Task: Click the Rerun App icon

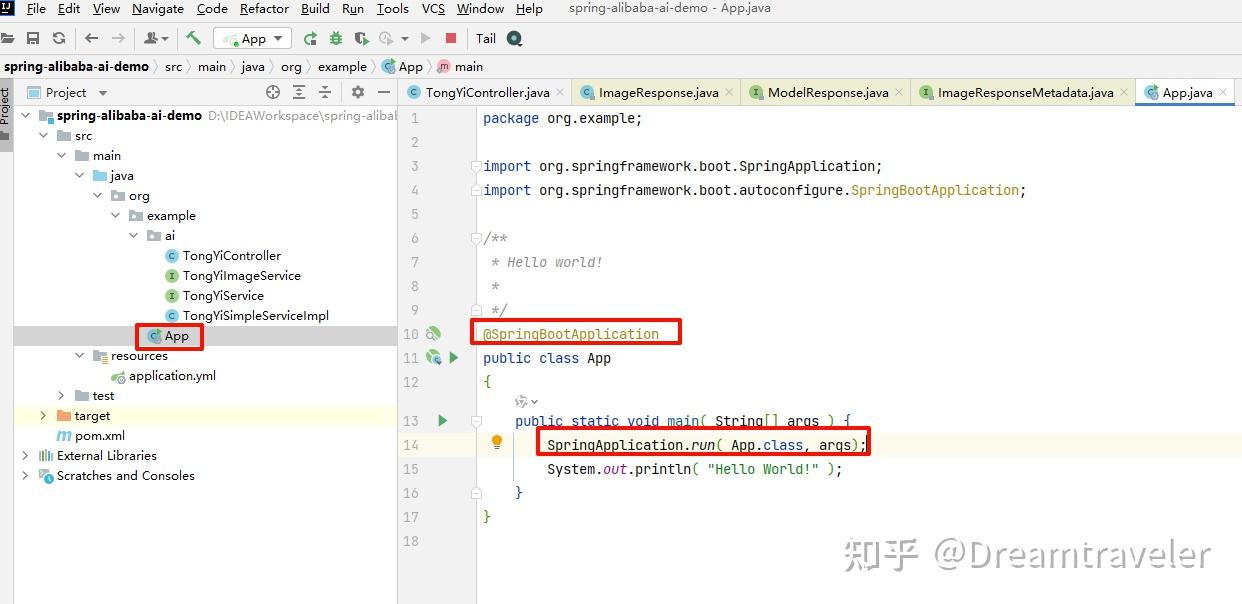Action: tap(310, 38)
